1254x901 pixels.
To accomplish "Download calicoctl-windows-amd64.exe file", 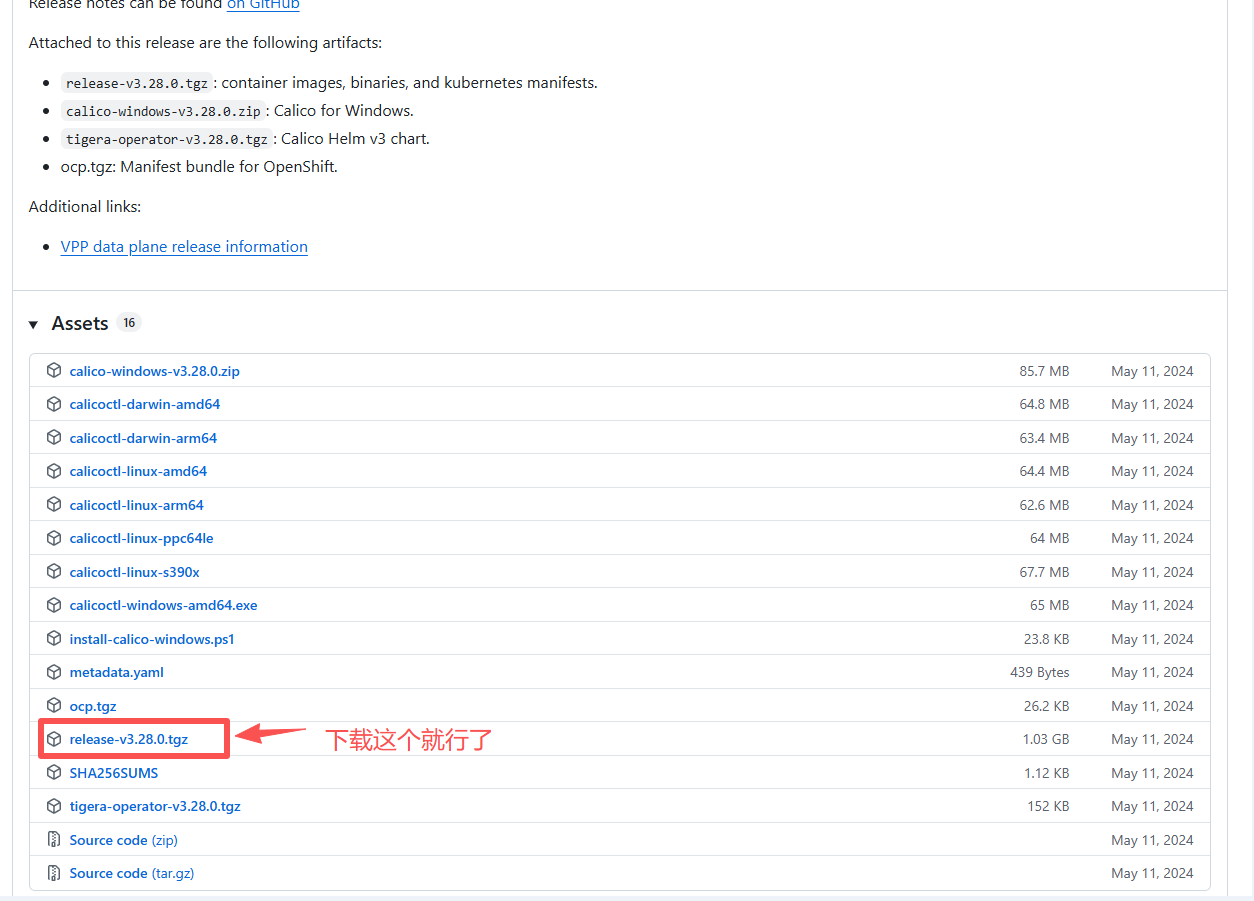I will coord(164,605).
